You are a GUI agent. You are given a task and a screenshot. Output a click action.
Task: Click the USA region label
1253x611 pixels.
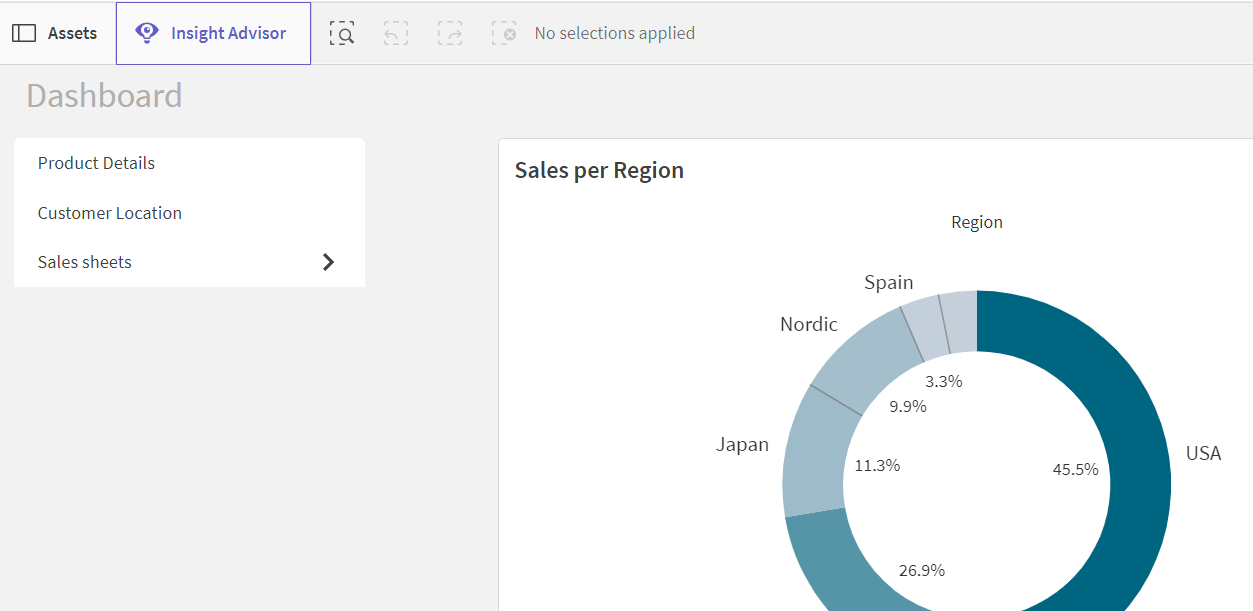coord(1203,453)
